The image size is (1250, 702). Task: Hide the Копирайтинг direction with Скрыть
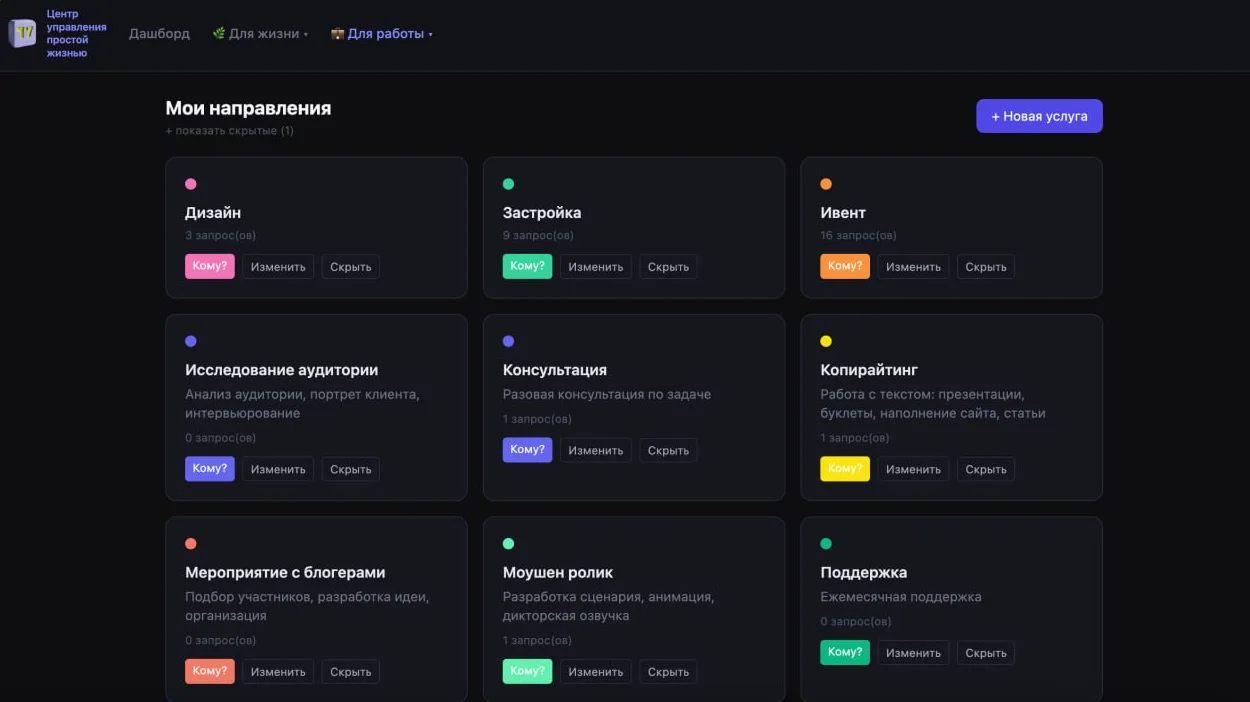(x=986, y=469)
